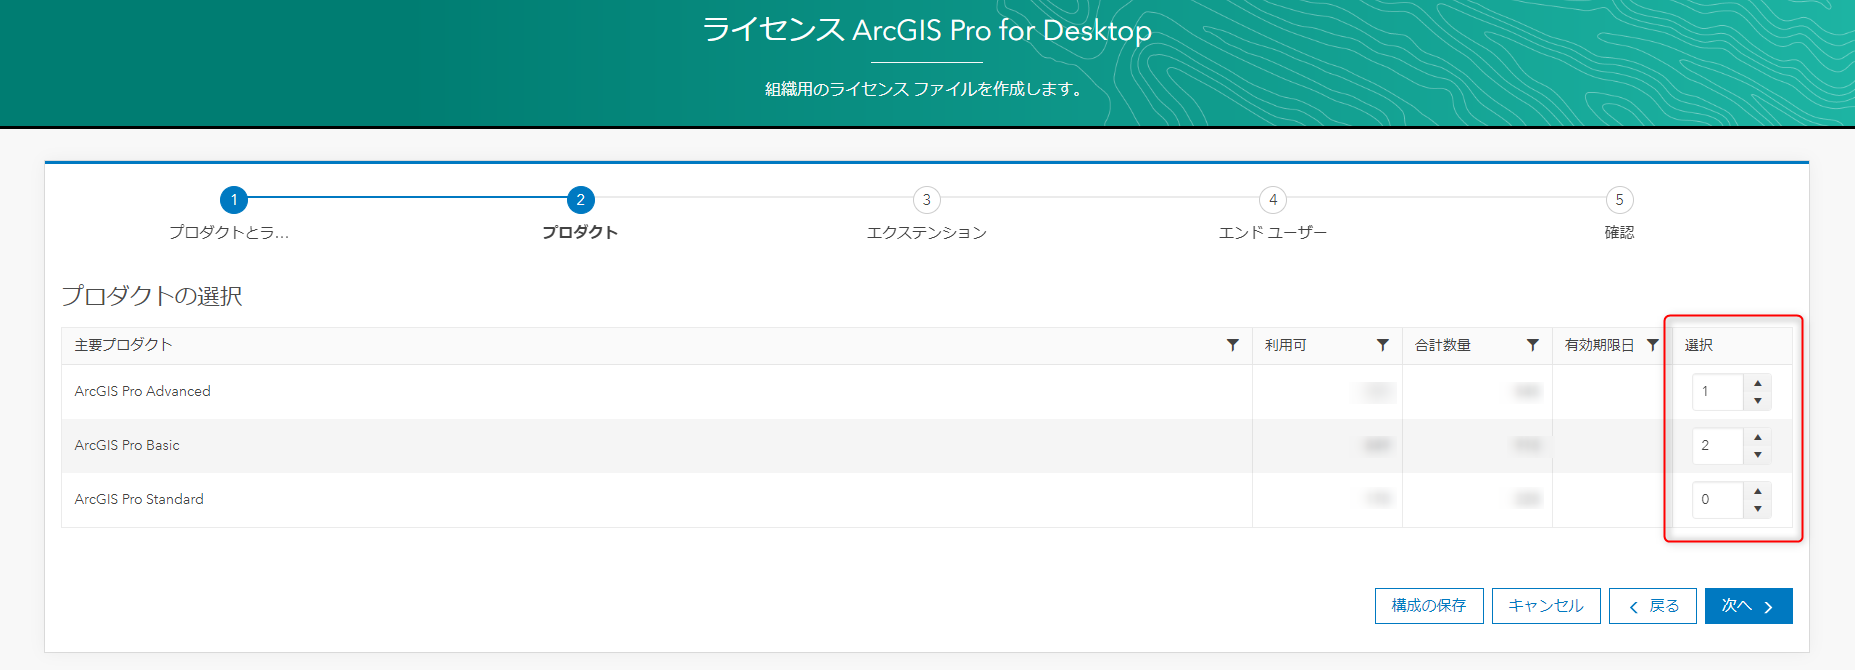Go to step 1 プロダクトとラ...
Screen dimensions: 1855x670
coord(233,200)
